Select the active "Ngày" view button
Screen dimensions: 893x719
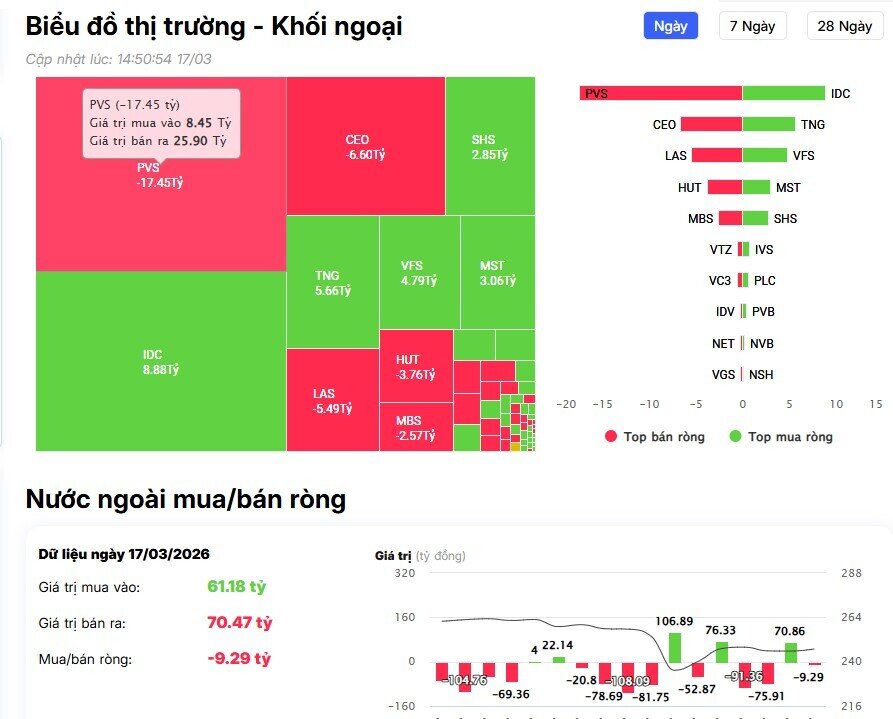coord(670,26)
